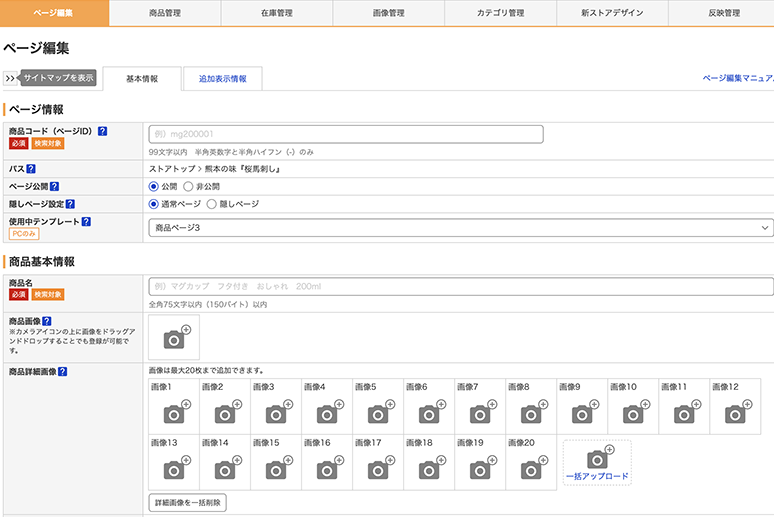The width and height of the screenshot is (774, 517).
Task: Click the 一括アップロード bulk upload camera
Action: point(597,460)
